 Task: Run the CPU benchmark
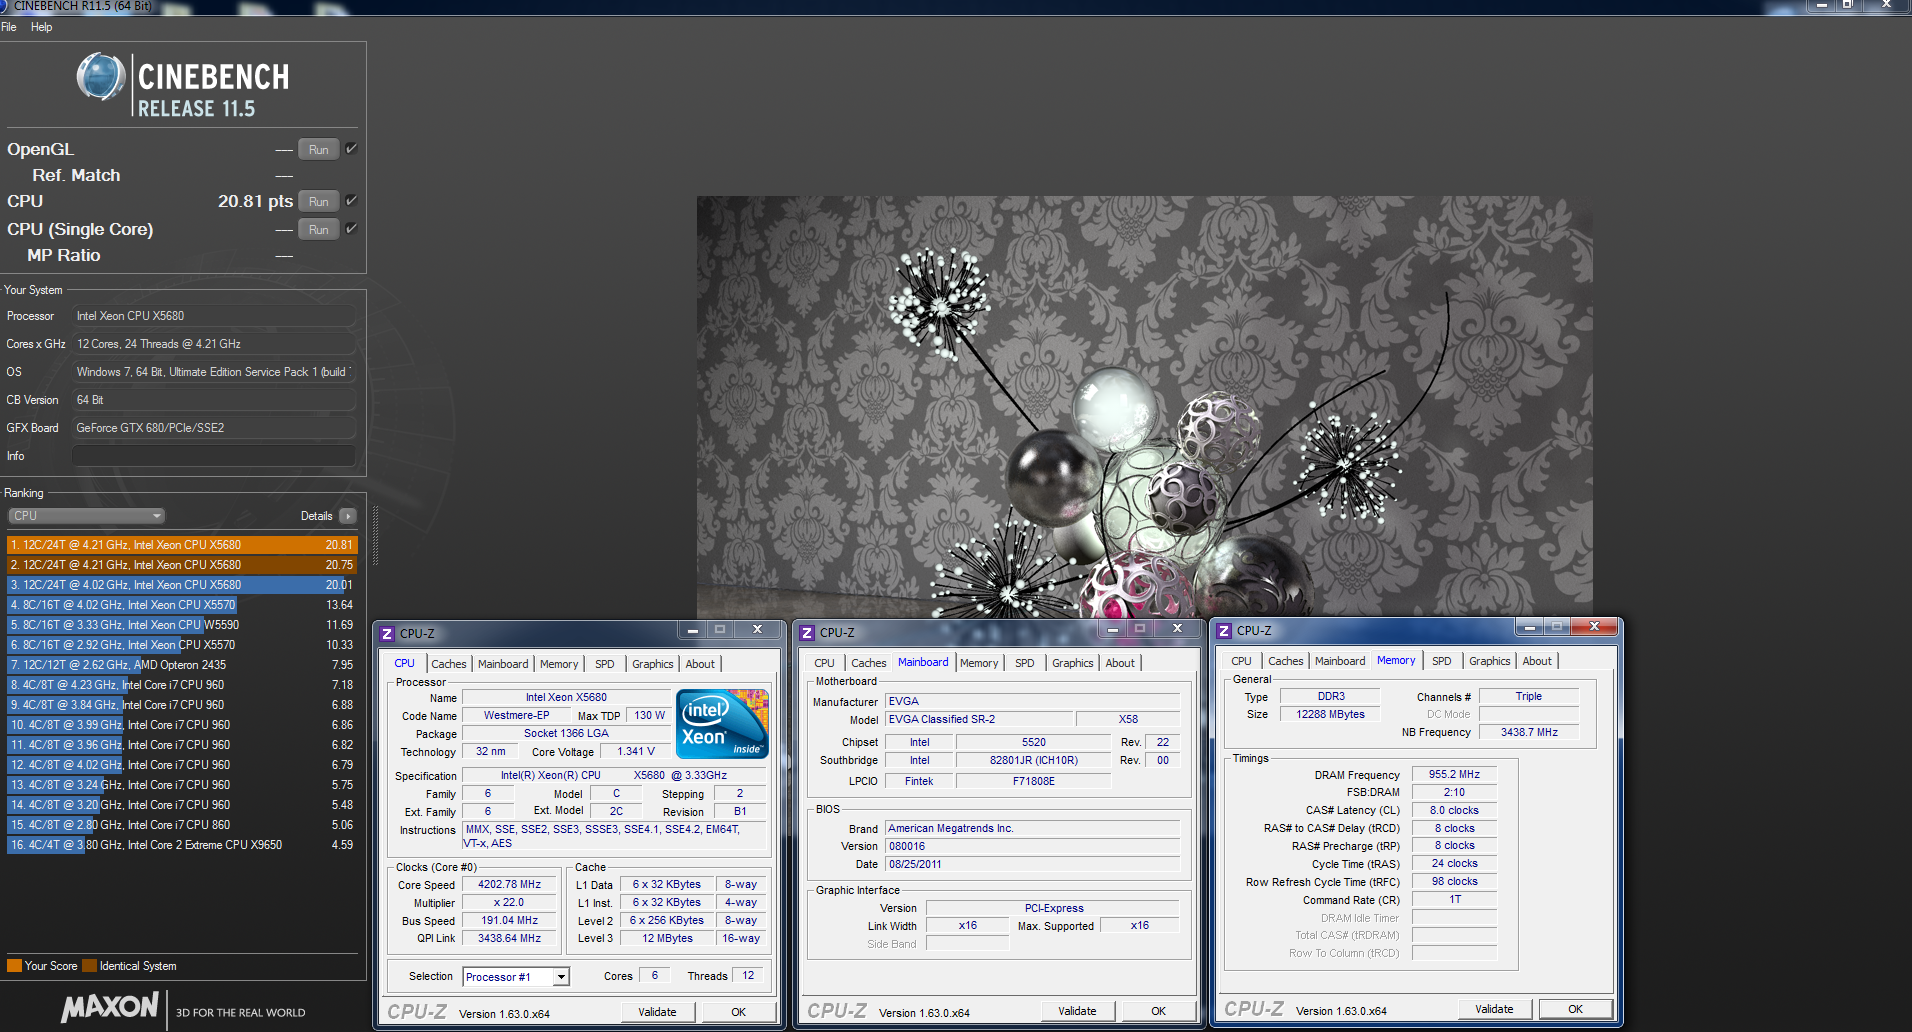[x=318, y=202]
